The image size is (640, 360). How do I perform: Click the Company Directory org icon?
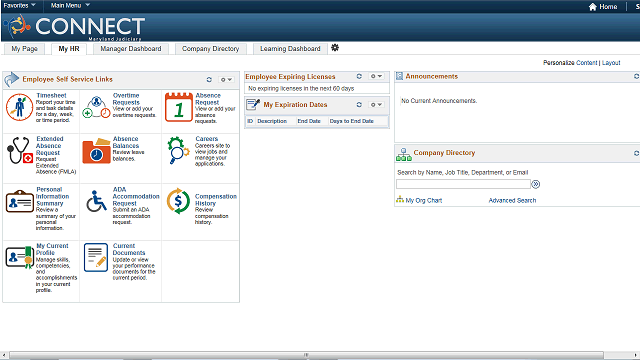pos(404,154)
